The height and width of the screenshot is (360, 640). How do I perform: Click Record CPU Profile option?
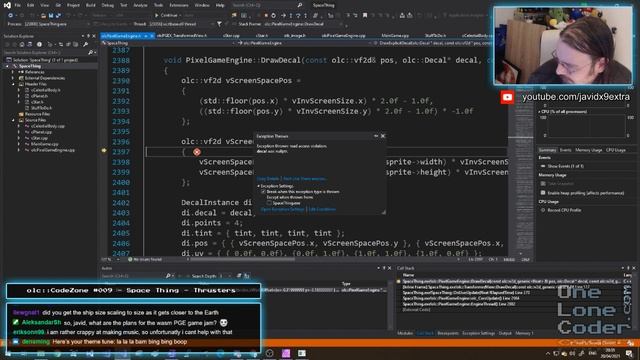[x=564, y=210]
